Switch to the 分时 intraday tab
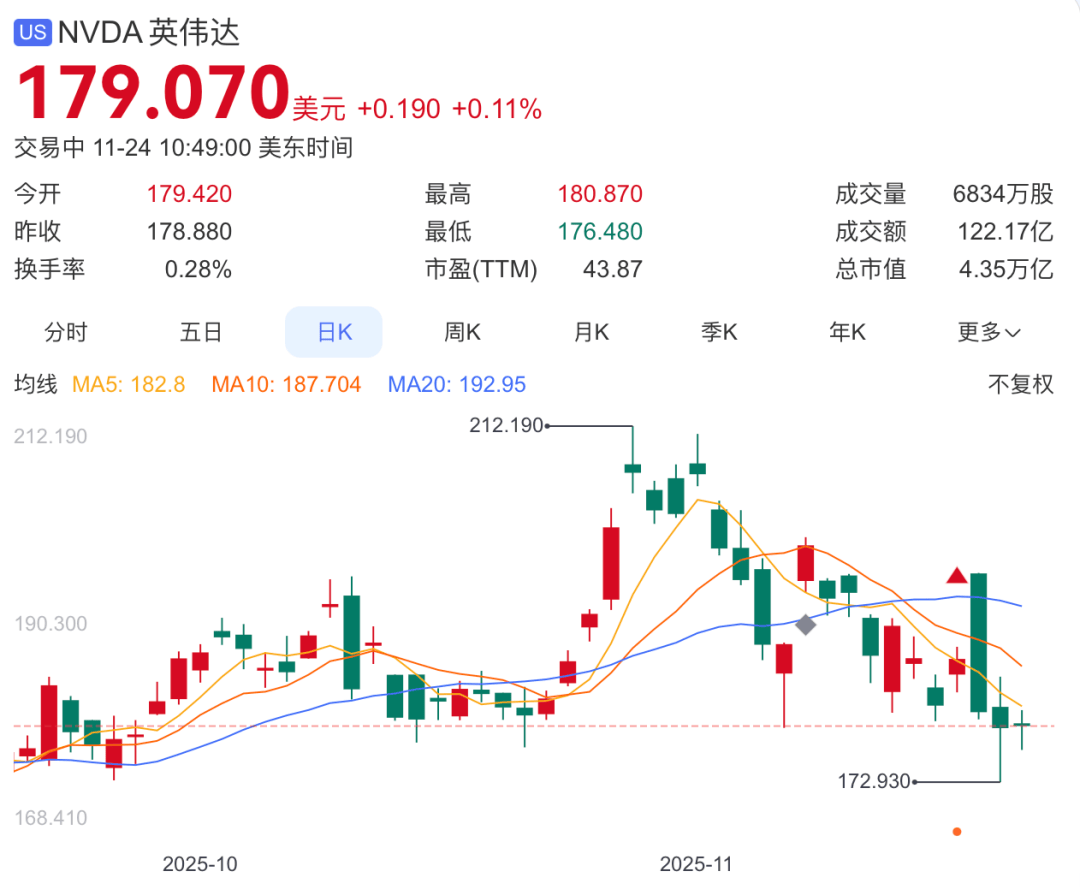 click(66, 333)
